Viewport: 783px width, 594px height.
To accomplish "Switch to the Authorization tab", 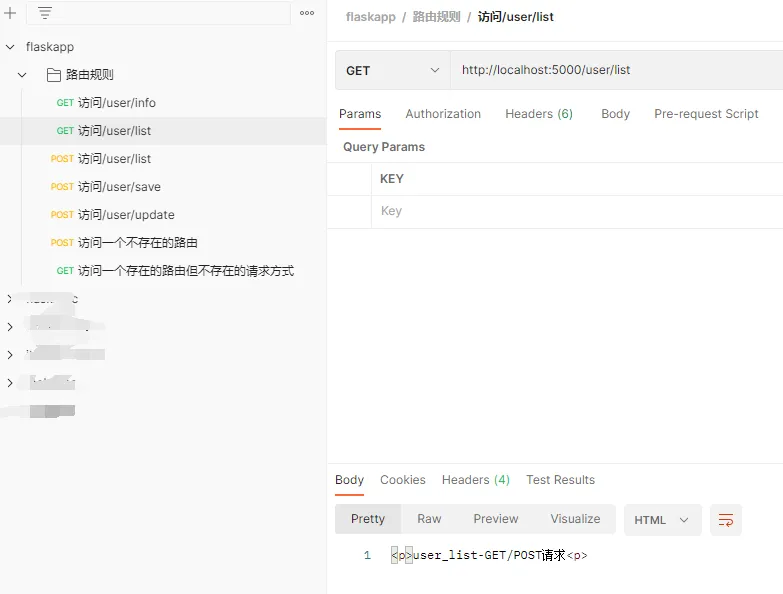I will pos(443,114).
